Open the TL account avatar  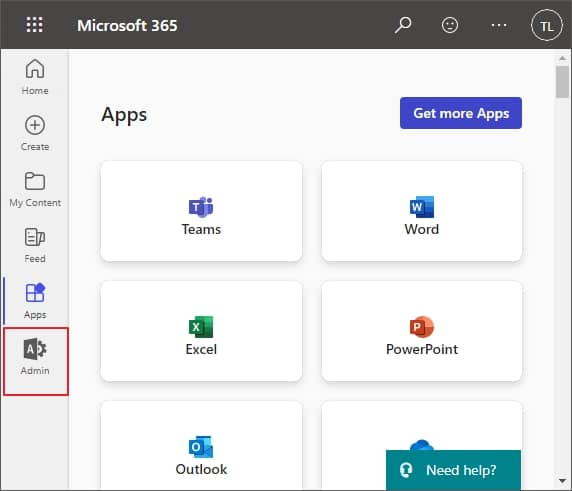546,26
